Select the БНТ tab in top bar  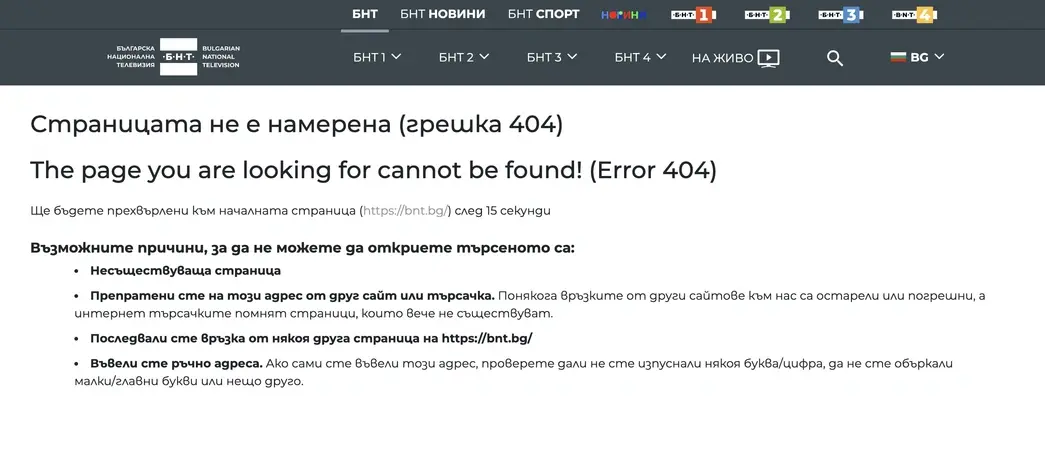[x=364, y=14]
